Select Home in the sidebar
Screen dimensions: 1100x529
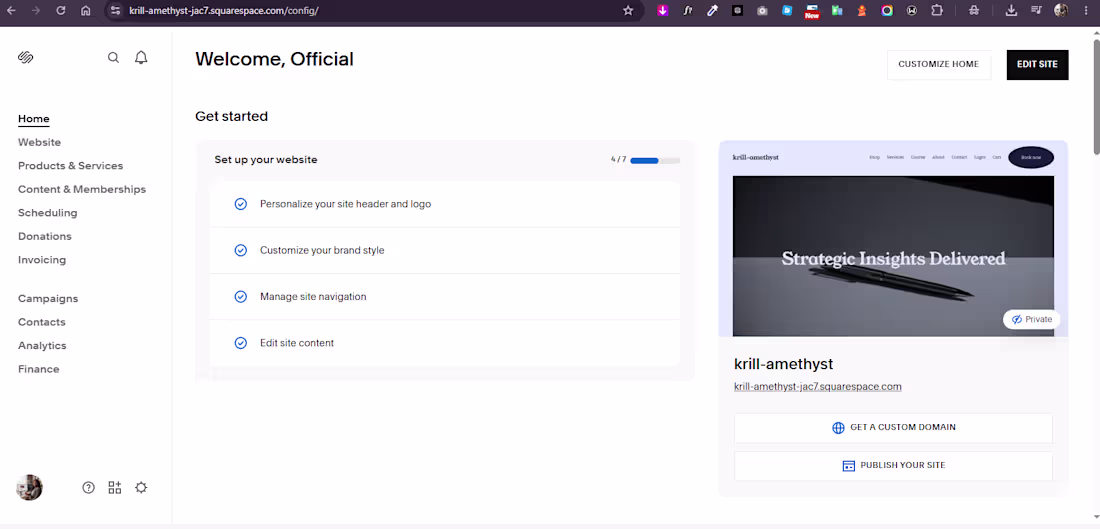(x=34, y=119)
